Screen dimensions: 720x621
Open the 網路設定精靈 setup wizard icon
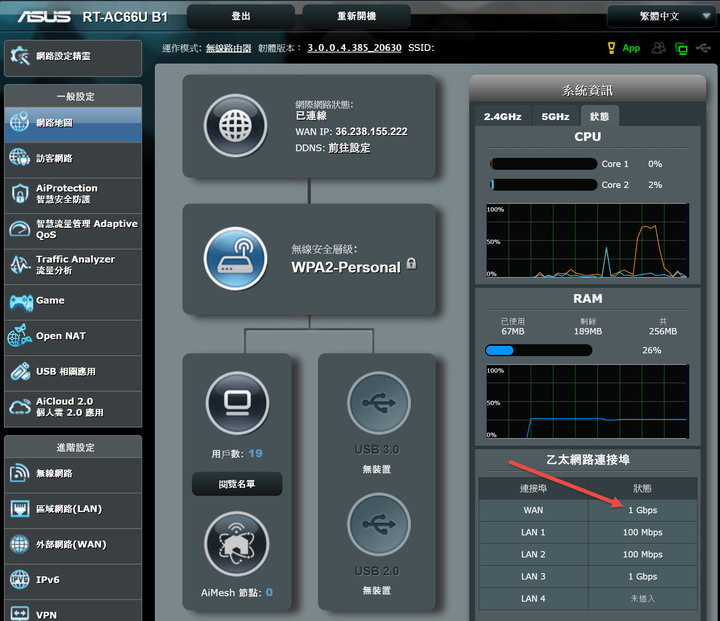pos(20,56)
